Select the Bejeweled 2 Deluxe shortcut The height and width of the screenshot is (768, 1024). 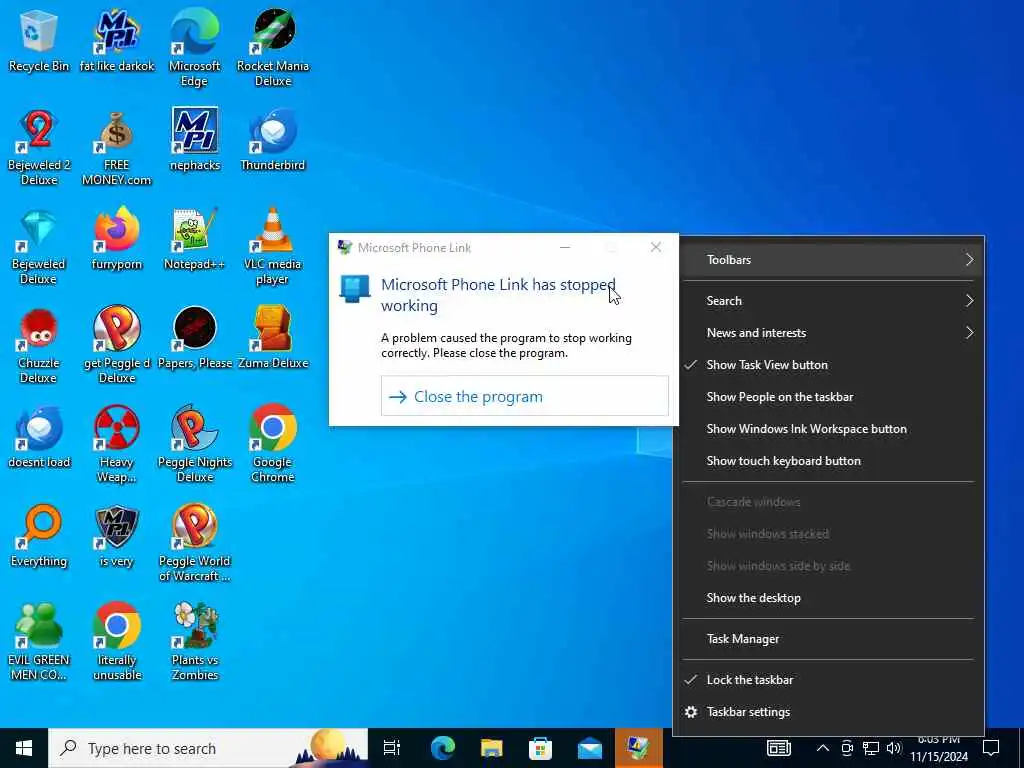click(x=39, y=146)
